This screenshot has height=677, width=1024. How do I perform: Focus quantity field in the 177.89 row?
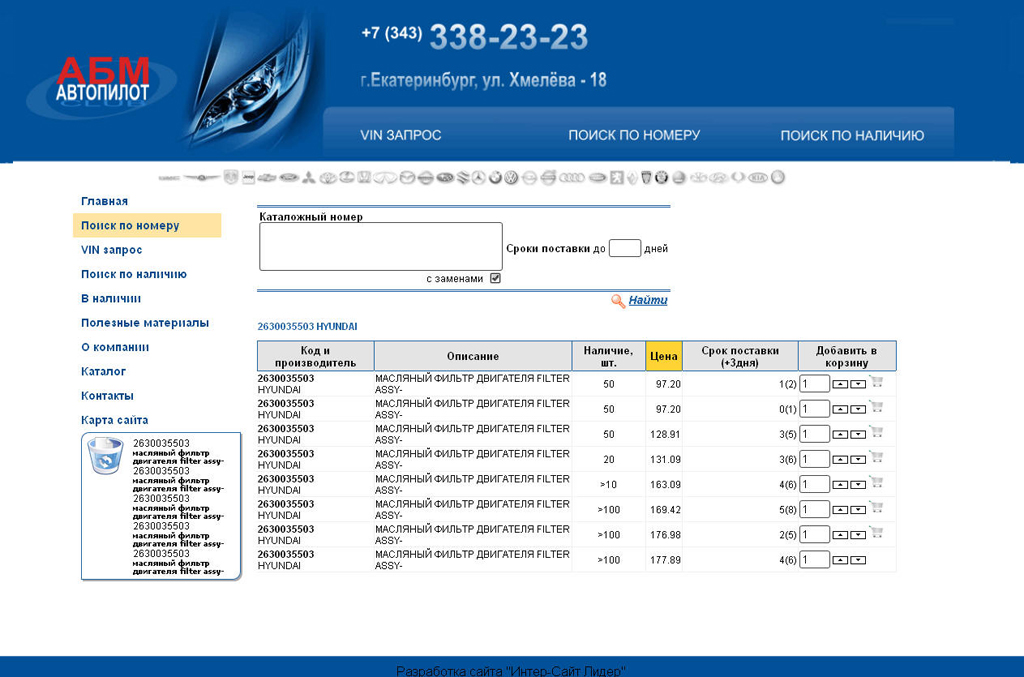point(814,559)
